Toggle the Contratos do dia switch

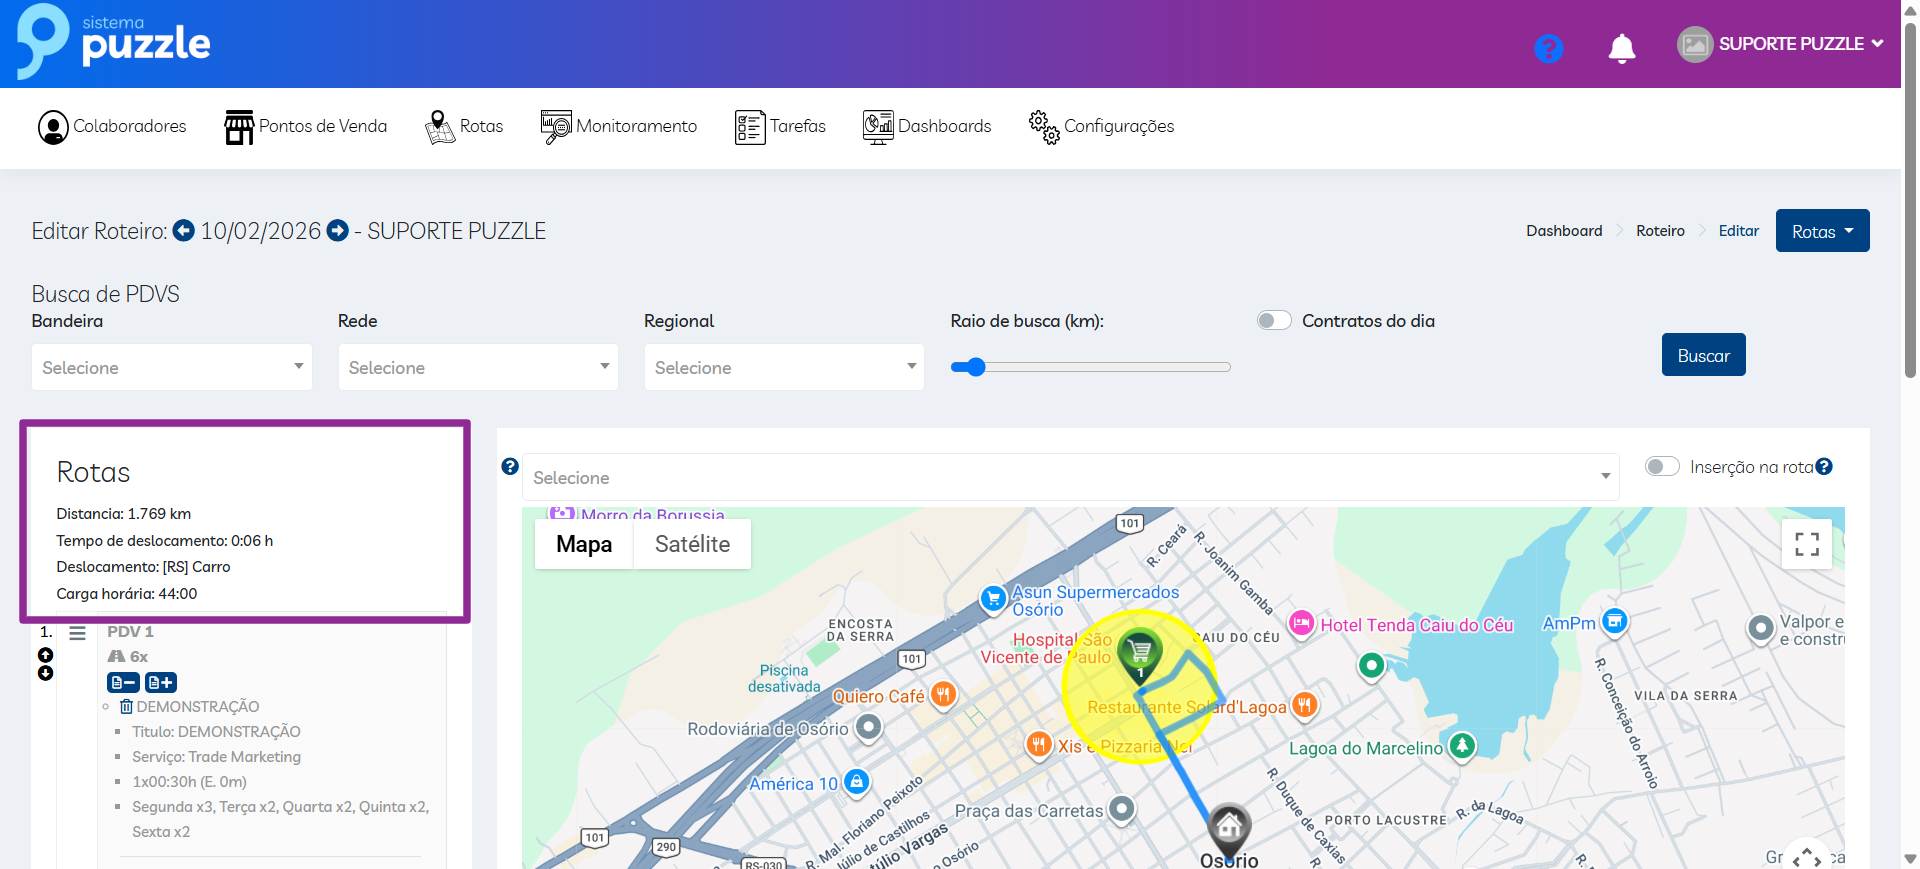pyautogui.click(x=1273, y=321)
